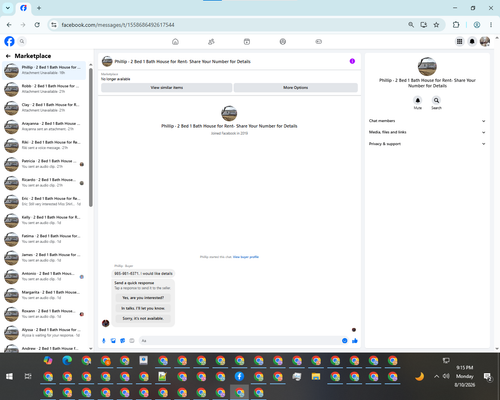
Task: Expand Media, files and links section
Action: (427, 132)
